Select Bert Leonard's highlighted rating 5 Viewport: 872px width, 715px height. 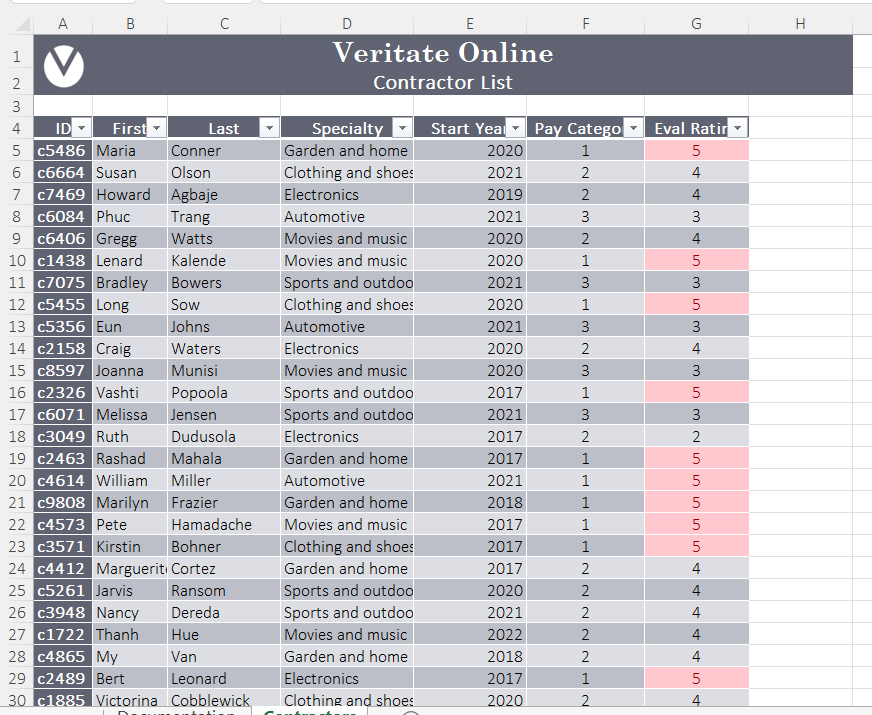697,678
